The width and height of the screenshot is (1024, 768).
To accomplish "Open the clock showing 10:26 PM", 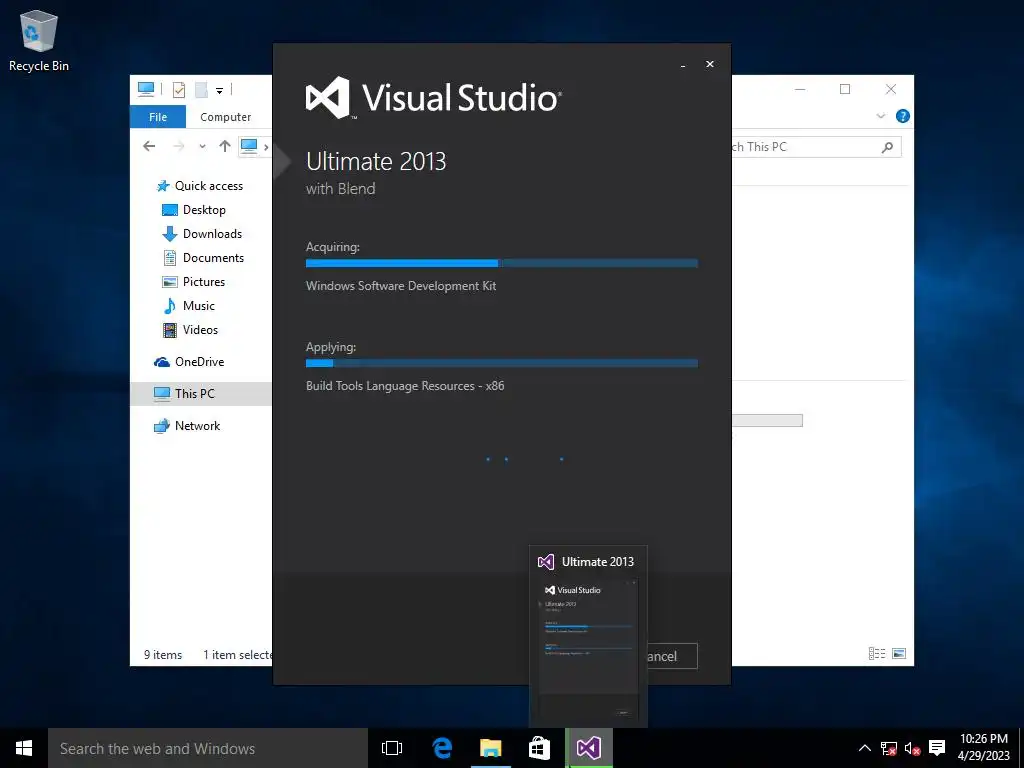I will click(x=984, y=748).
